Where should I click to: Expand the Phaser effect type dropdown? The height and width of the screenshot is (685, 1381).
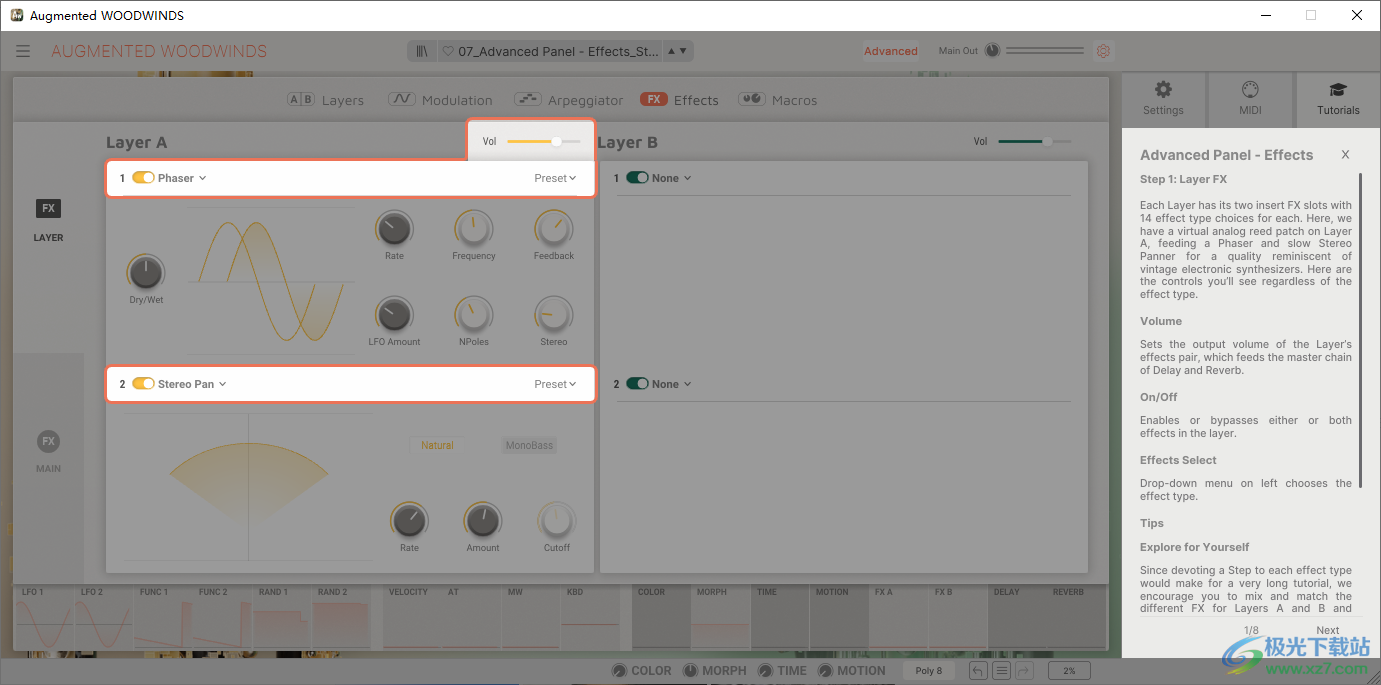(182, 178)
